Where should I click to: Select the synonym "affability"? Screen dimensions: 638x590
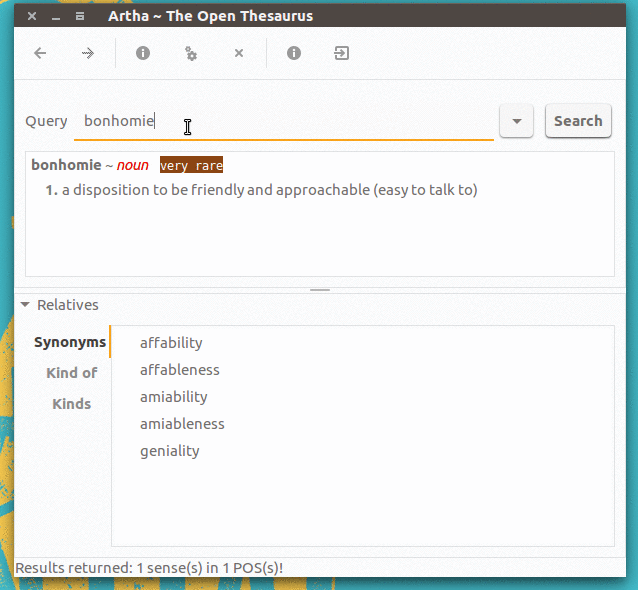(171, 343)
